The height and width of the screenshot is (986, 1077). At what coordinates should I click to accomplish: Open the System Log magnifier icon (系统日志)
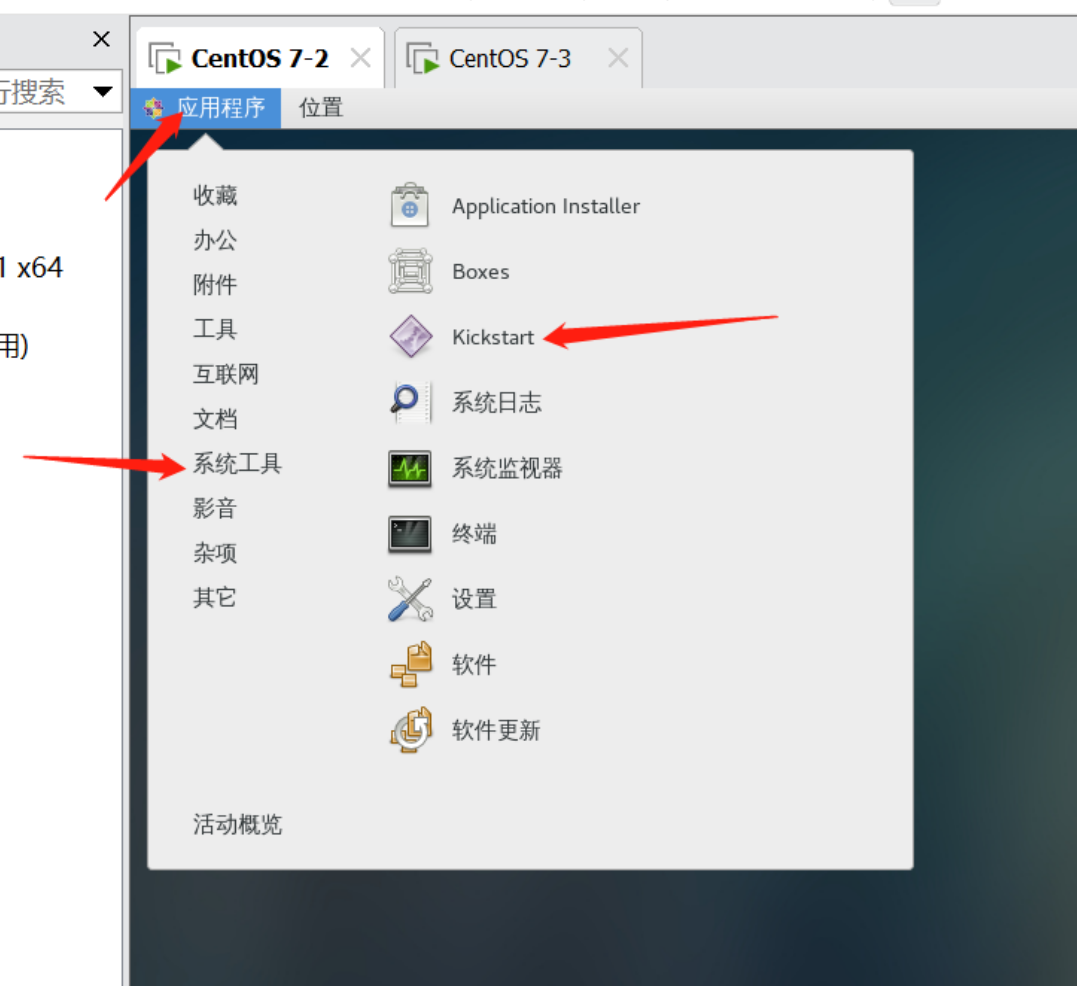(x=410, y=402)
